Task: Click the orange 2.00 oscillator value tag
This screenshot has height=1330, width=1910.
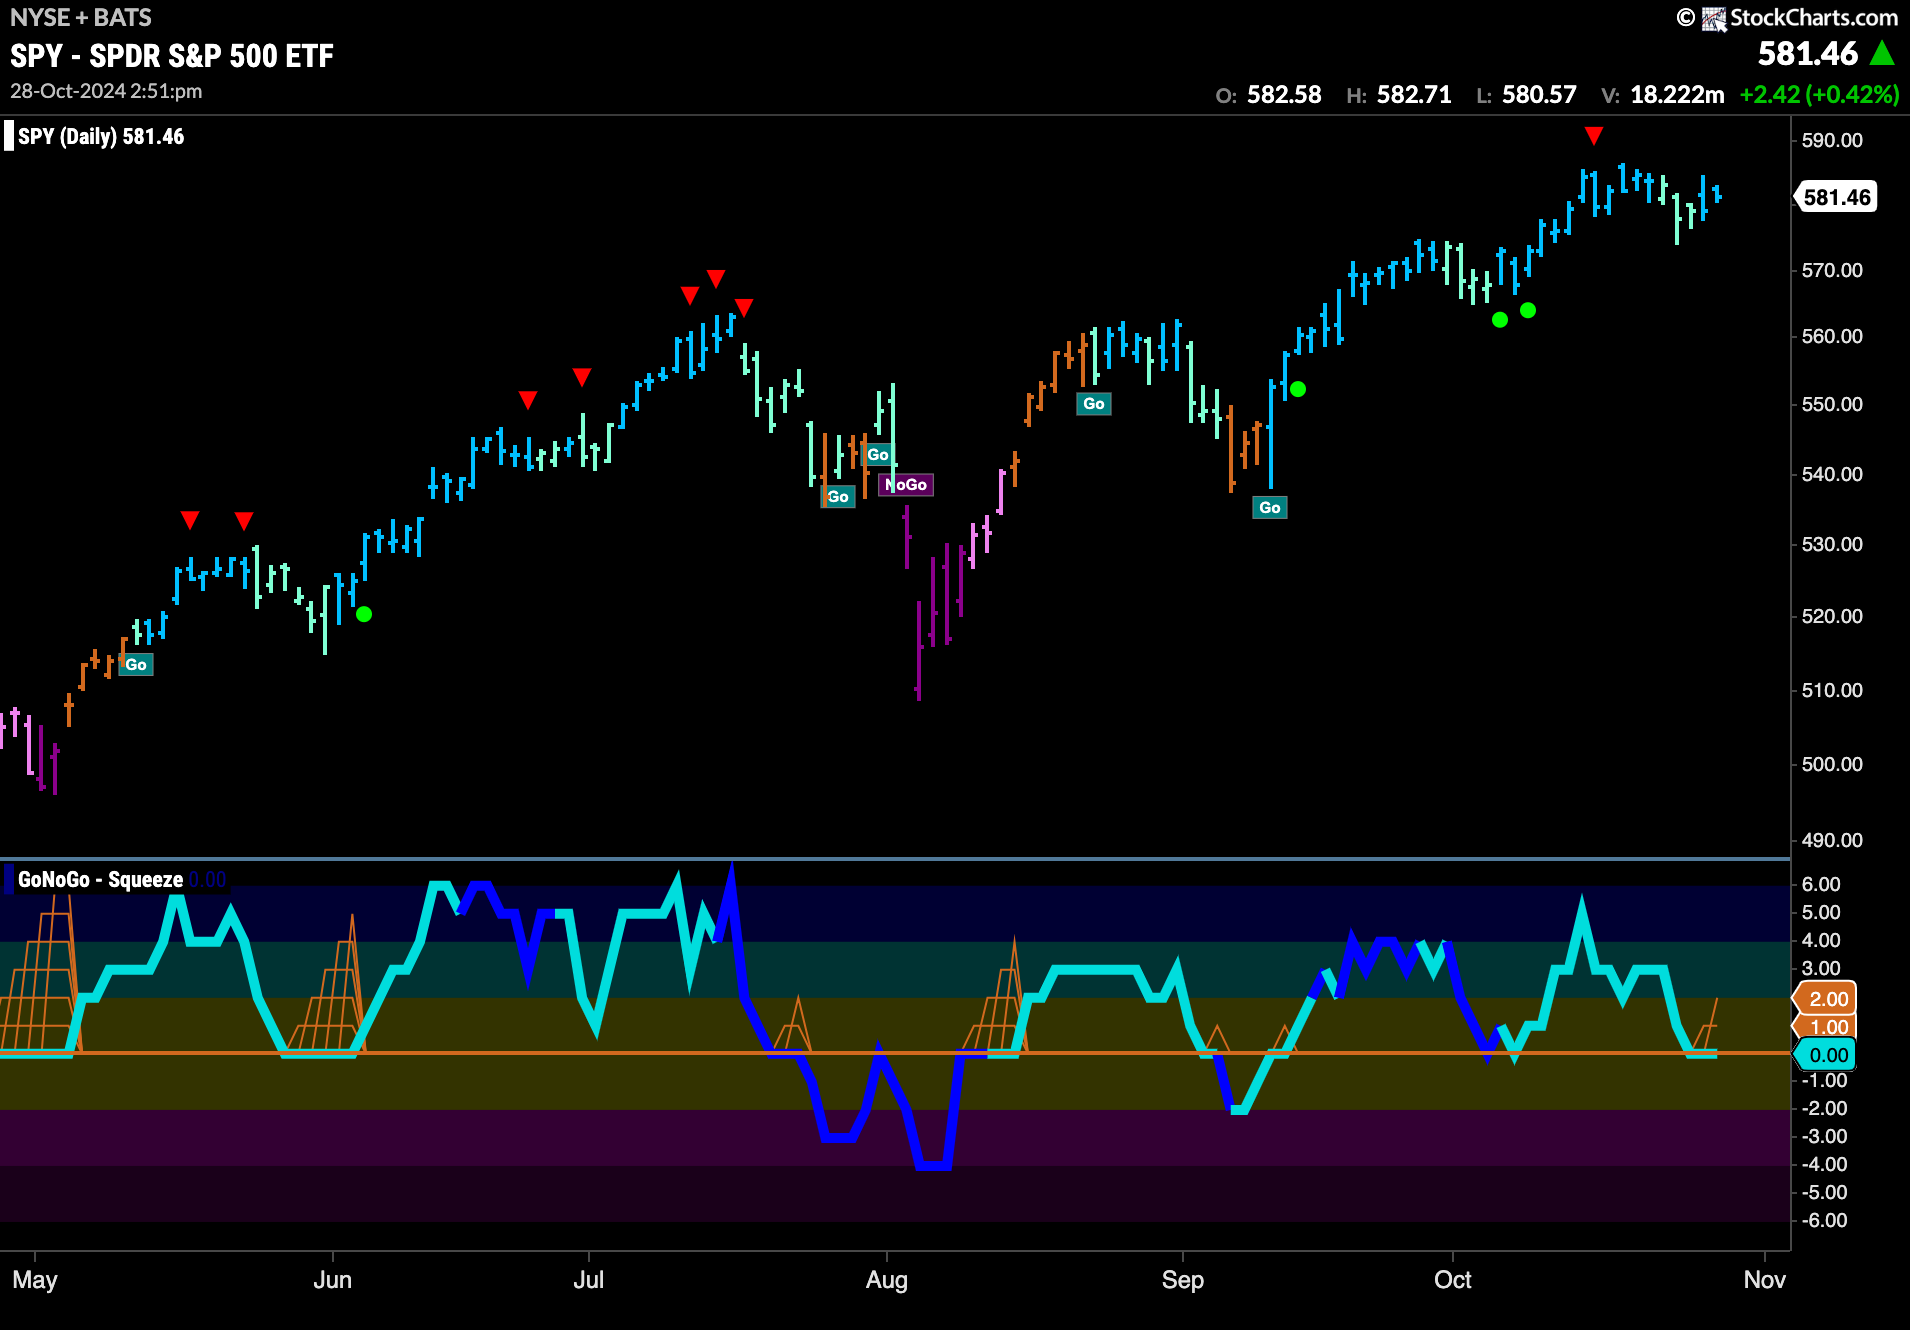Action: click(x=1828, y=998)
